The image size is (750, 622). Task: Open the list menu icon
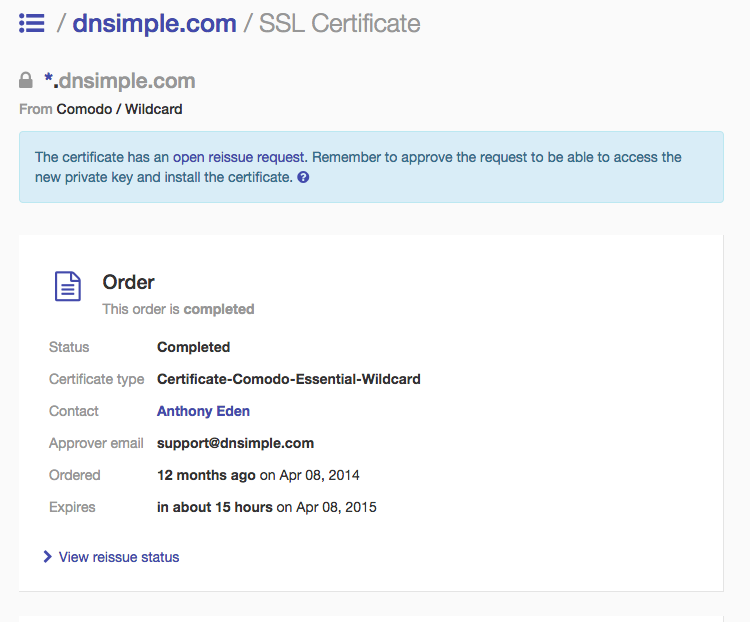point(32,23)
